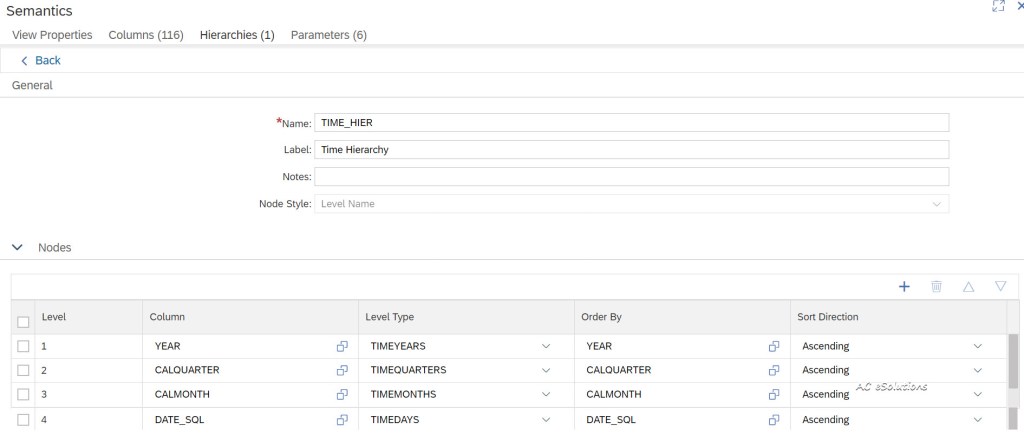Open the View Properties tab
Image resolution: width=1024 pixels, height=435 pixels.
click(52, 35)
